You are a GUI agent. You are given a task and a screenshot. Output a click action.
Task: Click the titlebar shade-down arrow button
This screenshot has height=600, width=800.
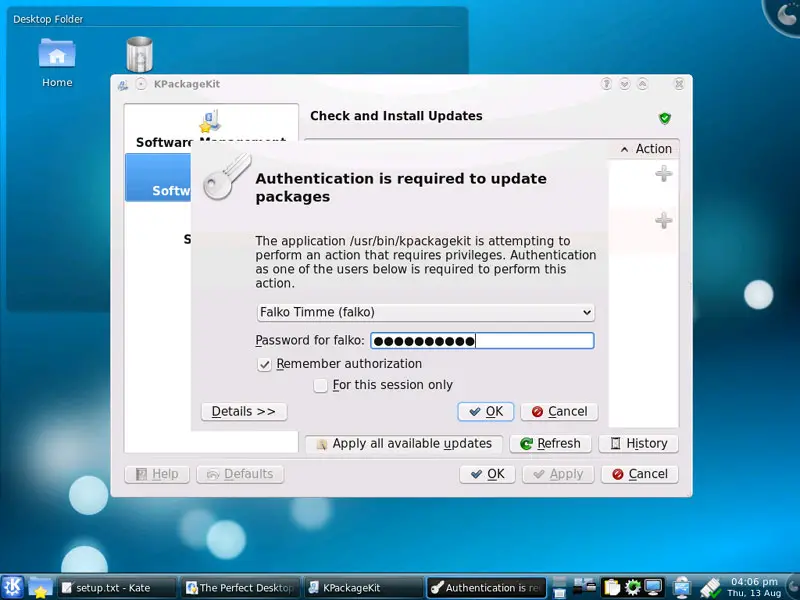[x=624, y=84]
